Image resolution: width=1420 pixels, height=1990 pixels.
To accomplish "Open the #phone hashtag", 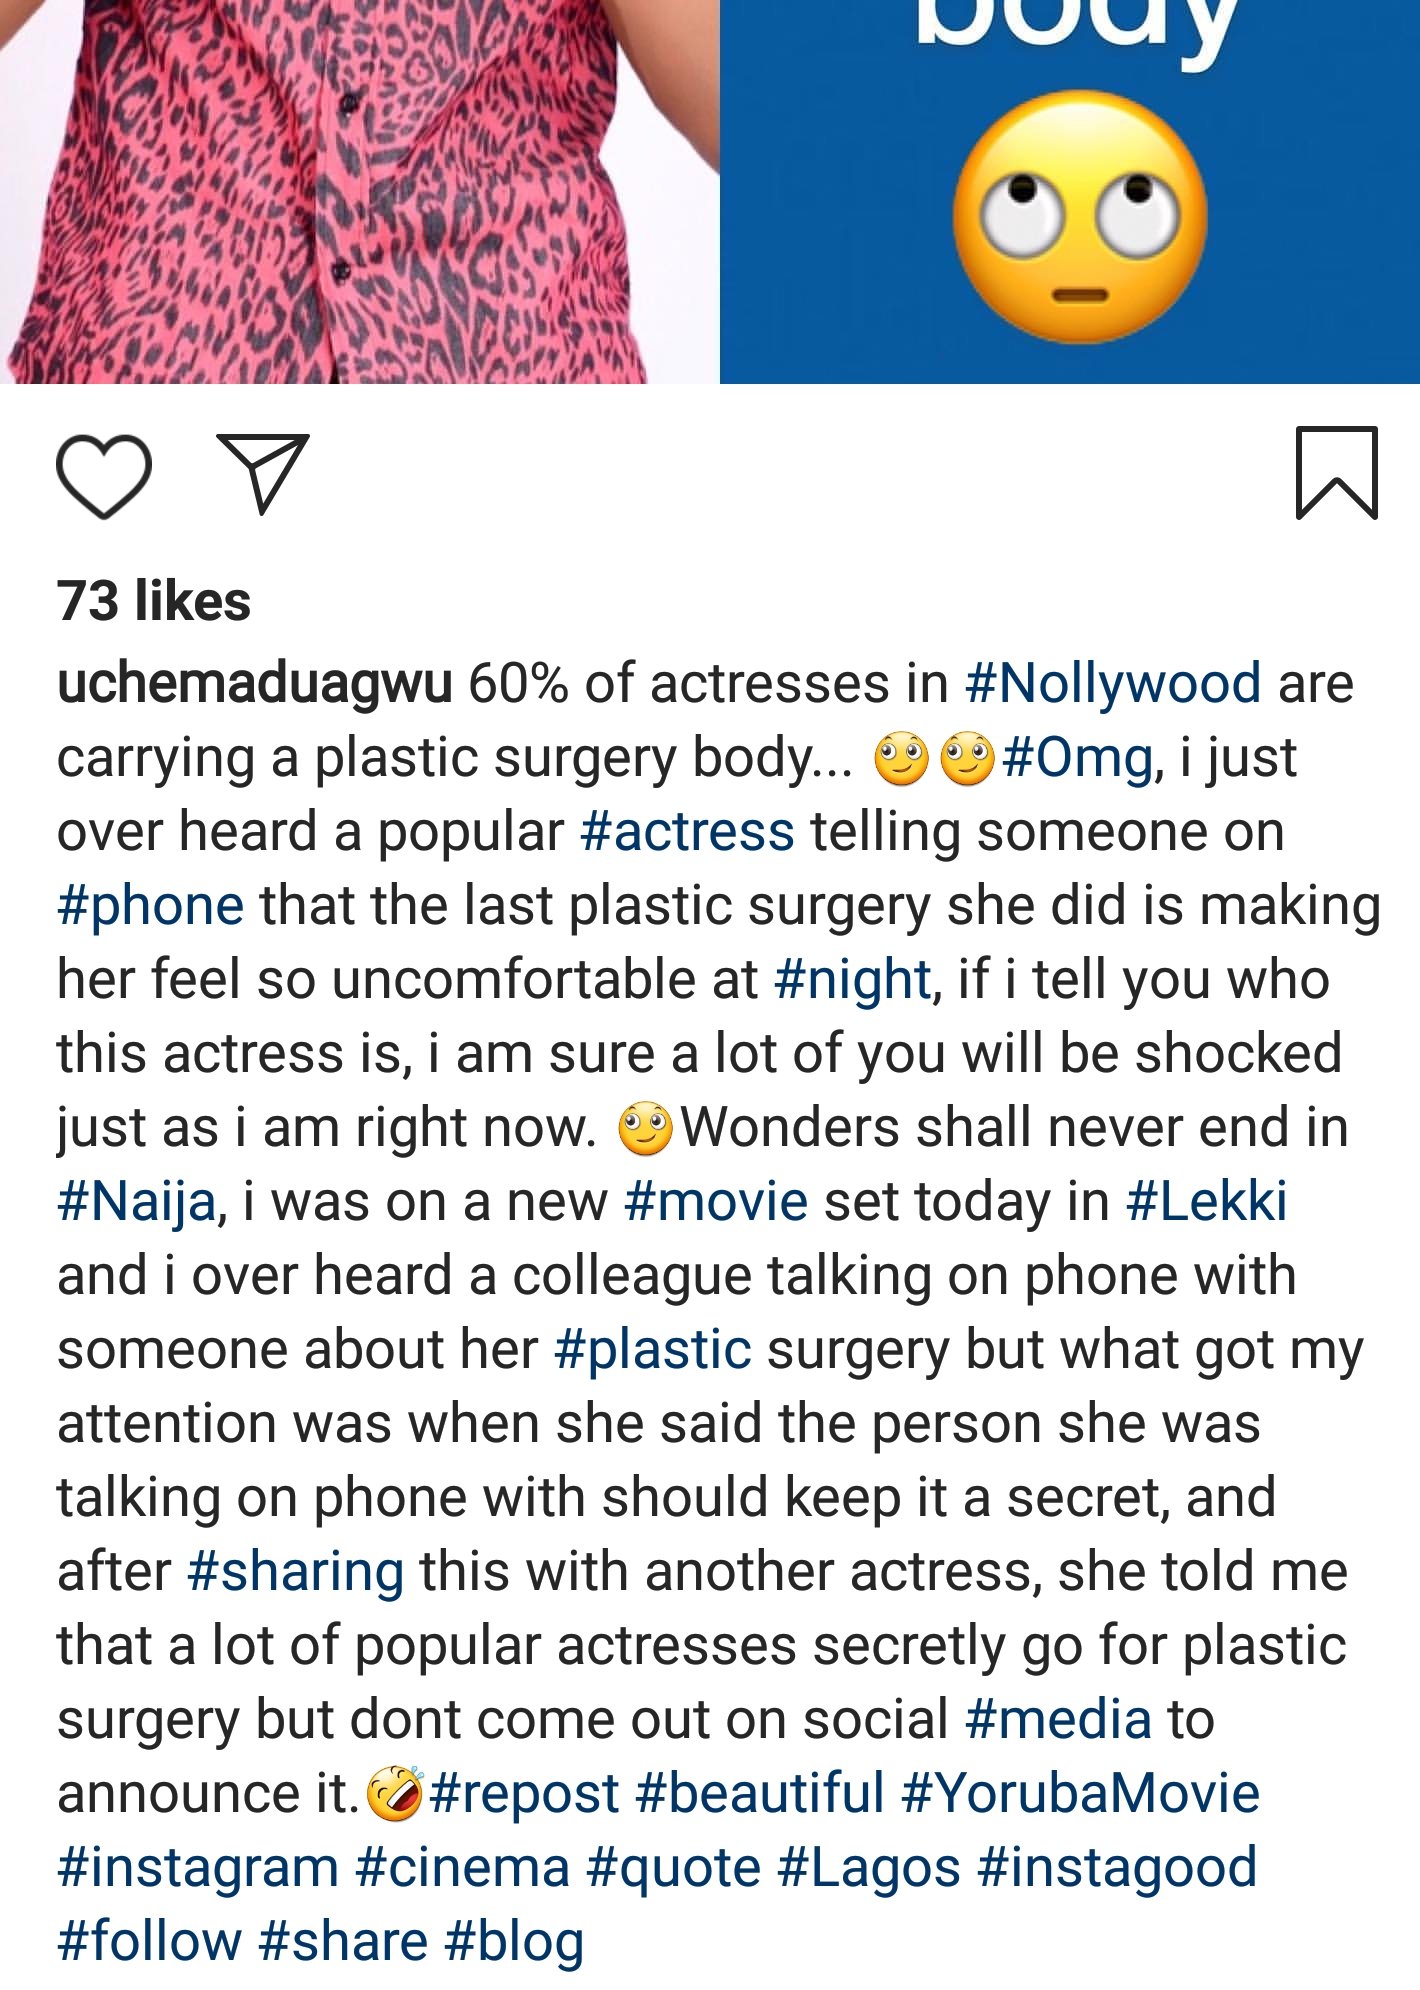I will tap(150, 906).
